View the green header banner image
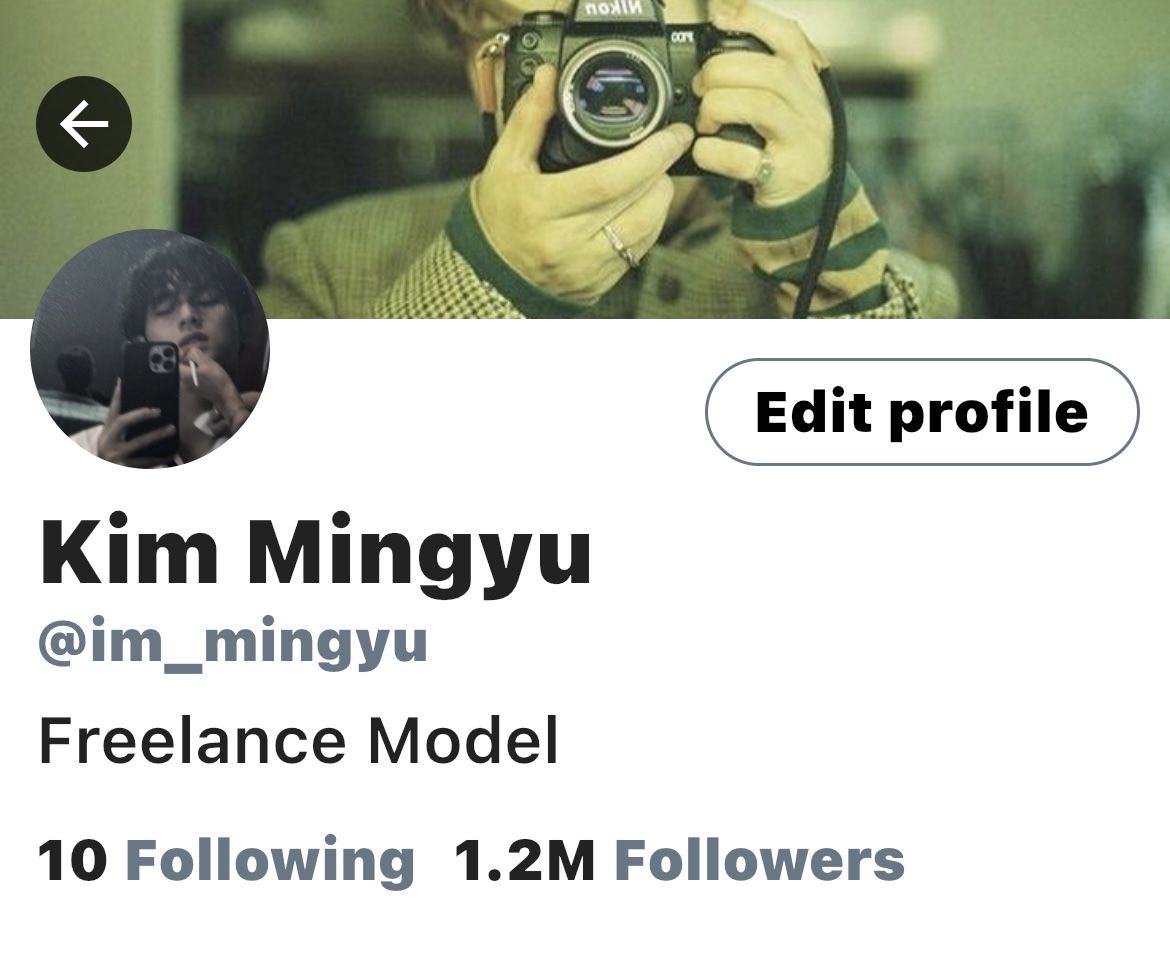Viewport: 1170px width, 954px height. point(585,159)
